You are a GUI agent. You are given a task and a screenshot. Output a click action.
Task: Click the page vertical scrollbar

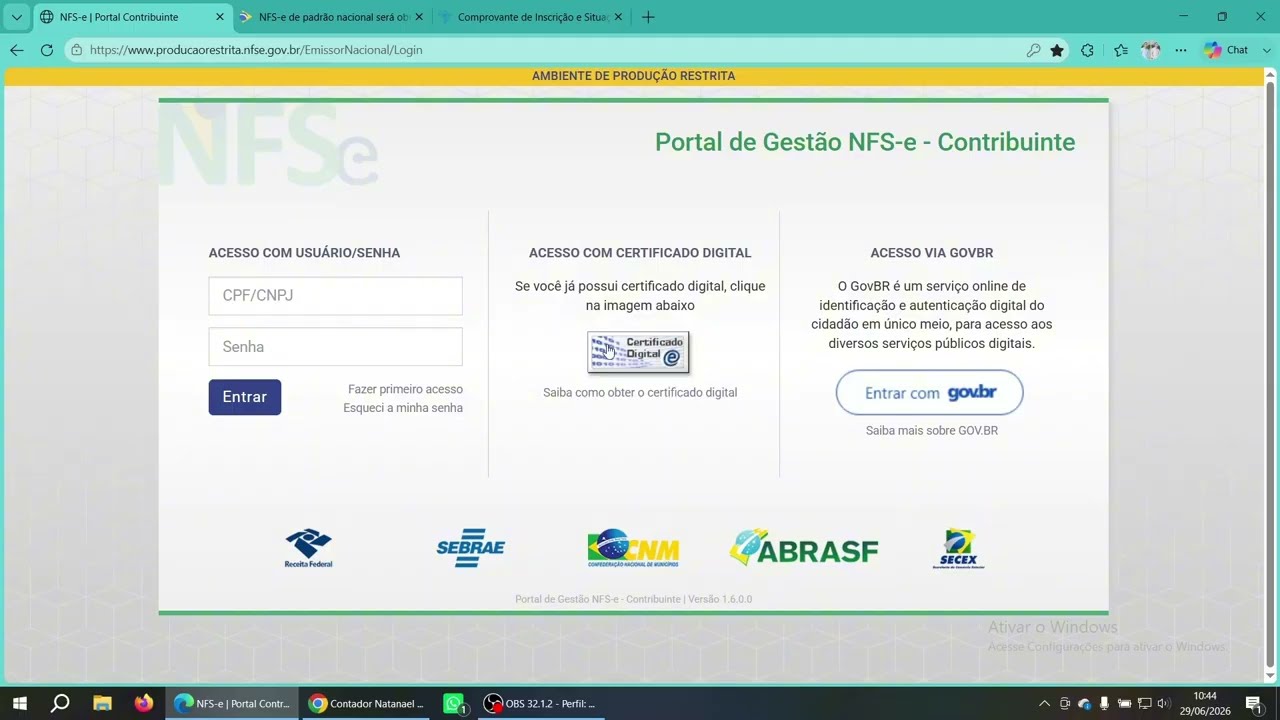coord(1271,373)
